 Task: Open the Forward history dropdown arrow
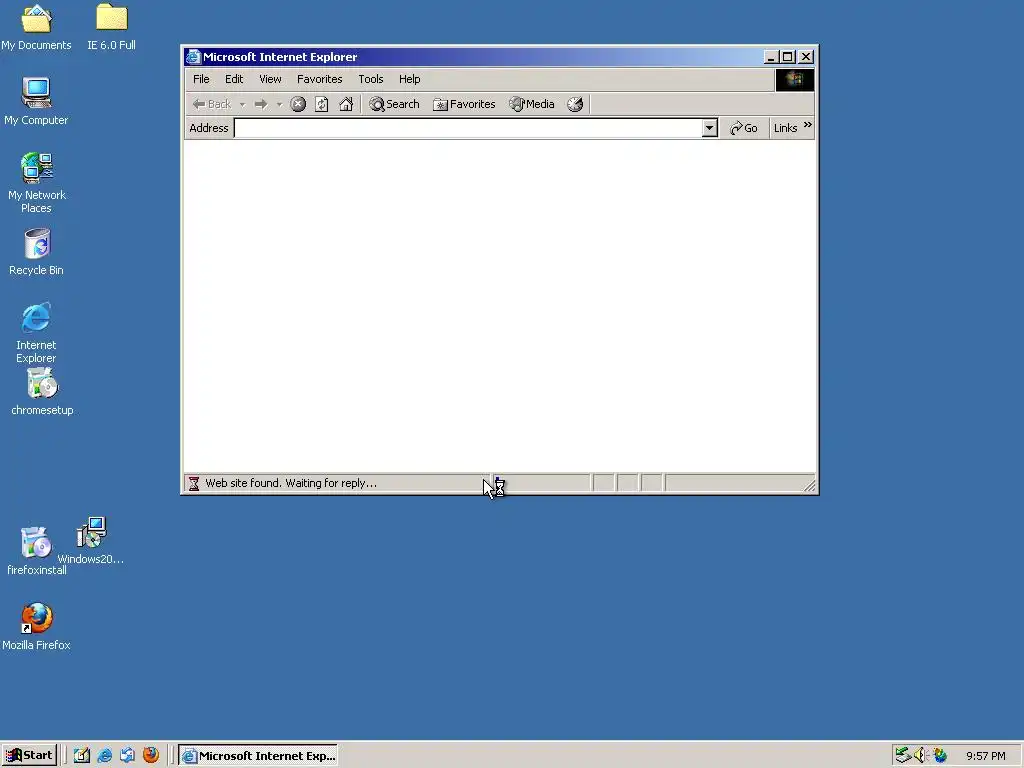(x=279, y=104)
